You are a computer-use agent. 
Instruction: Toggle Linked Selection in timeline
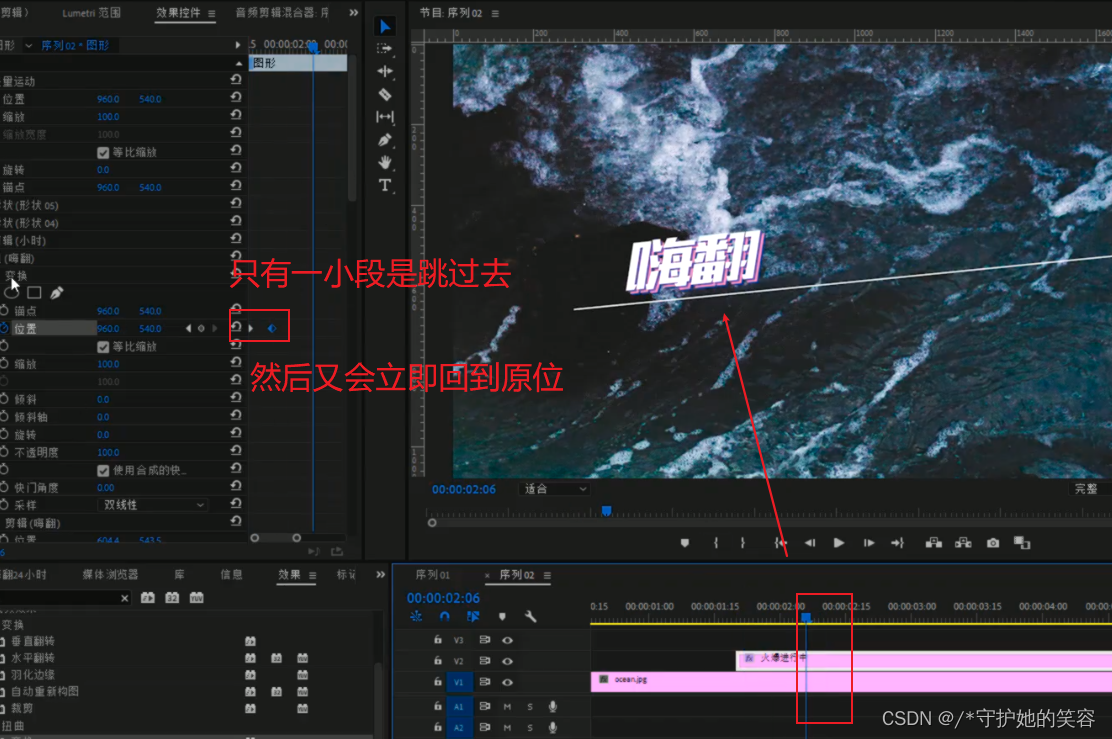click(x=473, y=616)
